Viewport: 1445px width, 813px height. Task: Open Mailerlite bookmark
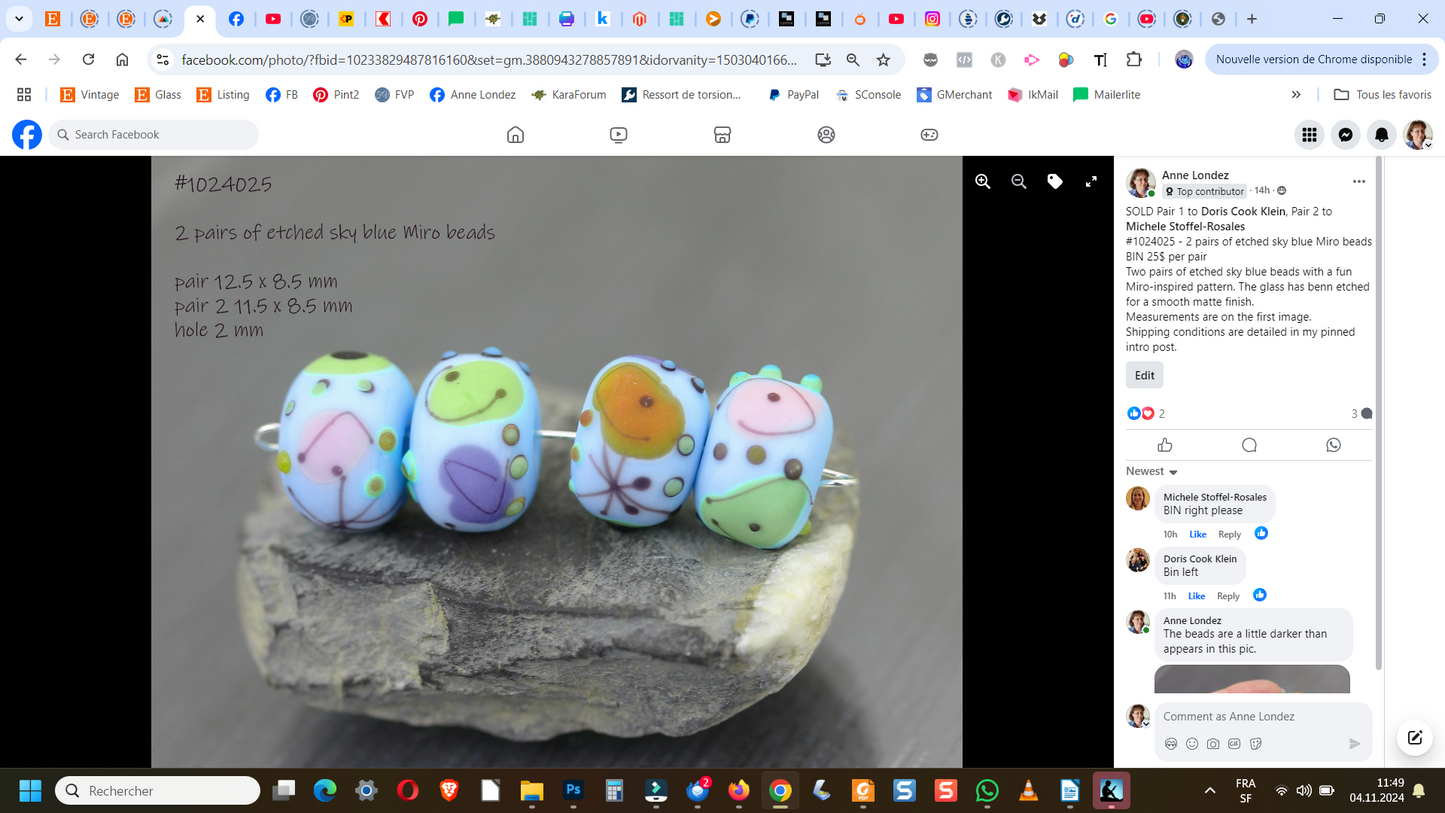point(1106,94)
